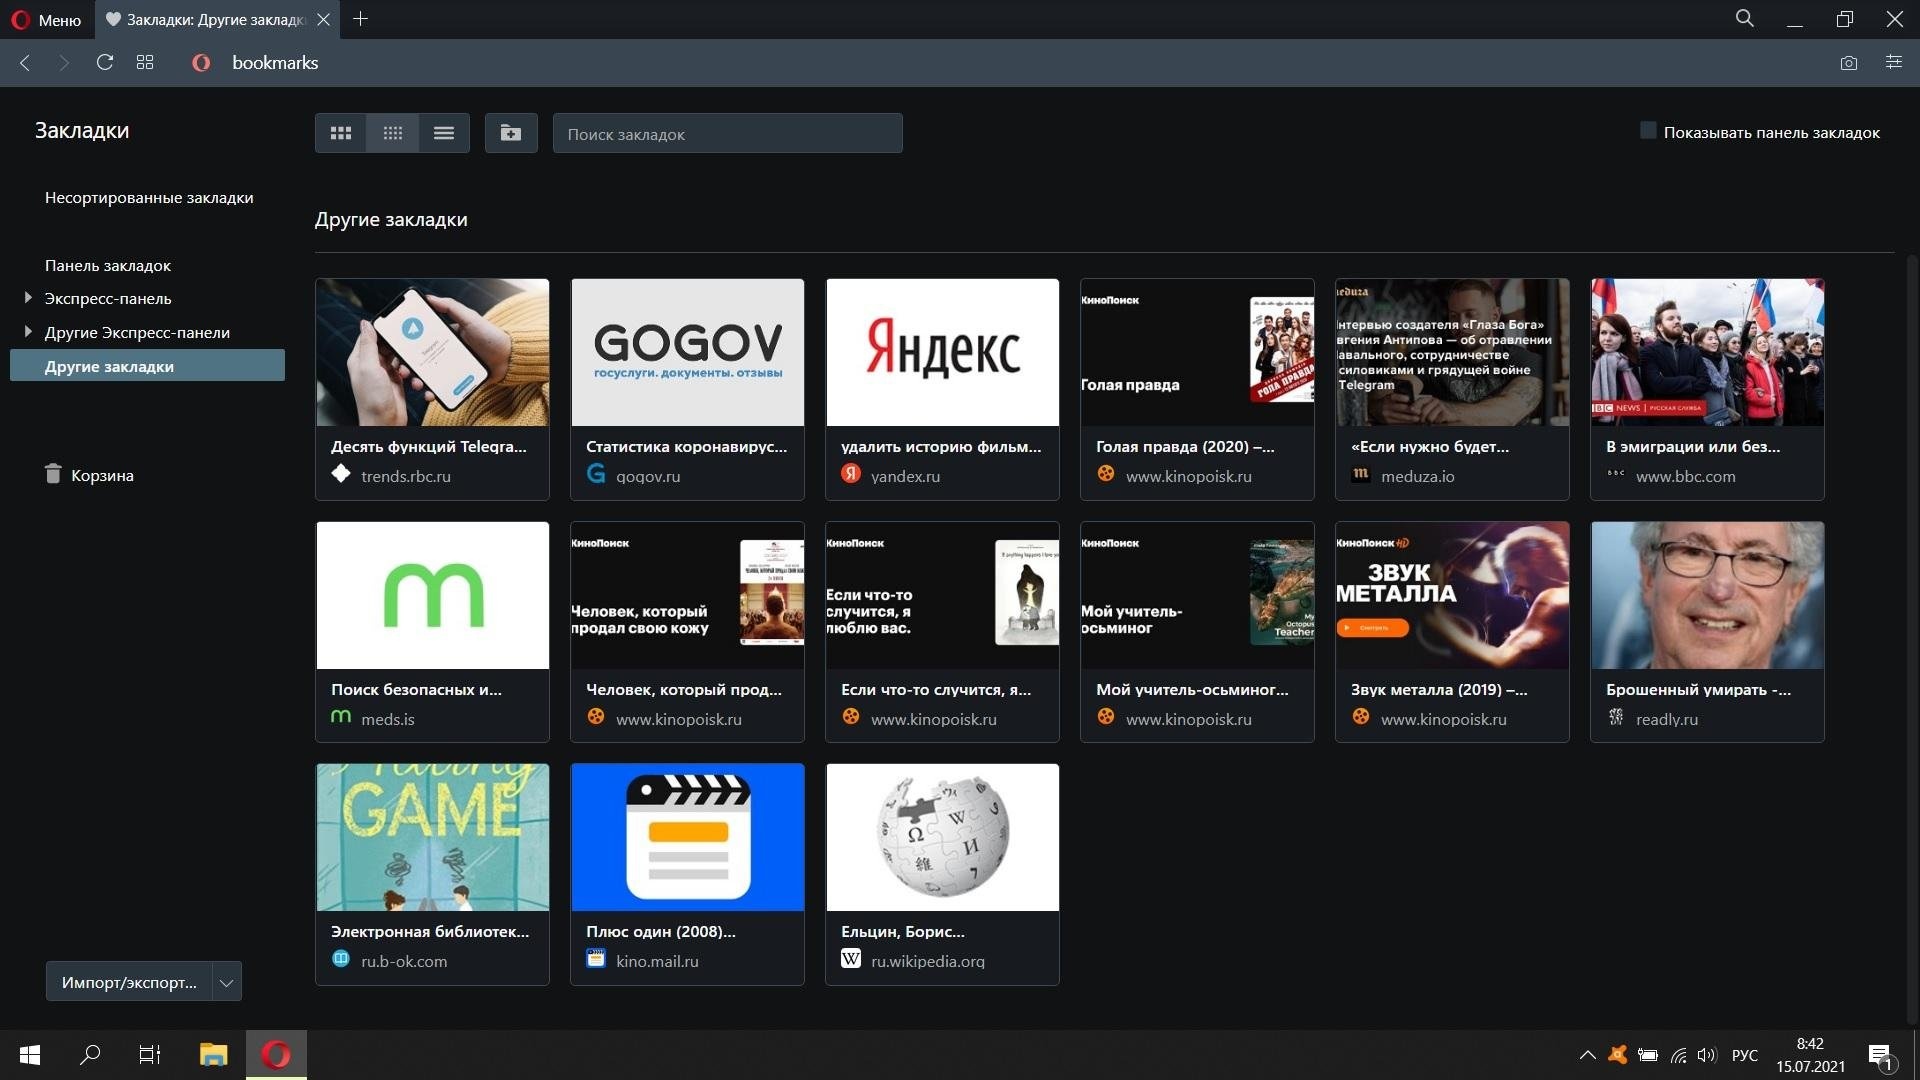Image resolution: width=1920 pixels, height=1080 pixels.
Task: Select Панель закладок folder
Action: 108,266
